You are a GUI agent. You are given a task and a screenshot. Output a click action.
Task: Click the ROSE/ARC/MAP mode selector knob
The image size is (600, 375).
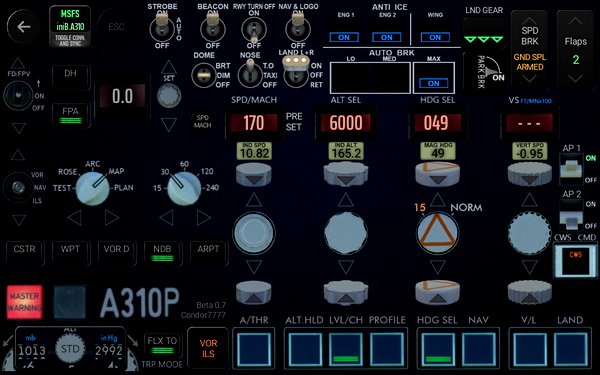[x=93, y=188]
